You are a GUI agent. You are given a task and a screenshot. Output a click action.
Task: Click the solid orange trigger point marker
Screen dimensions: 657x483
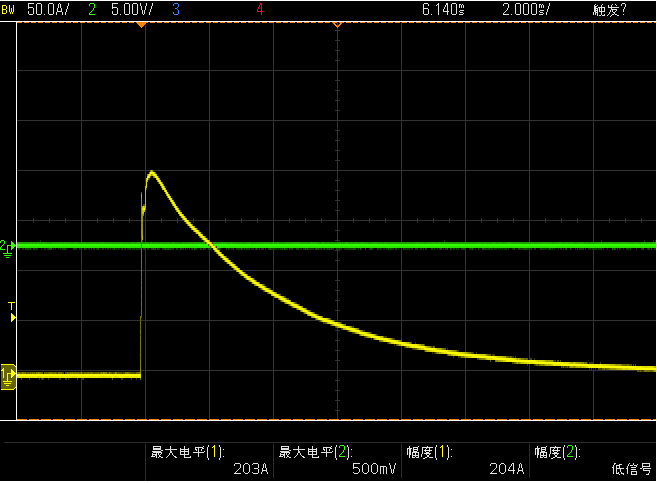(142, 25)
